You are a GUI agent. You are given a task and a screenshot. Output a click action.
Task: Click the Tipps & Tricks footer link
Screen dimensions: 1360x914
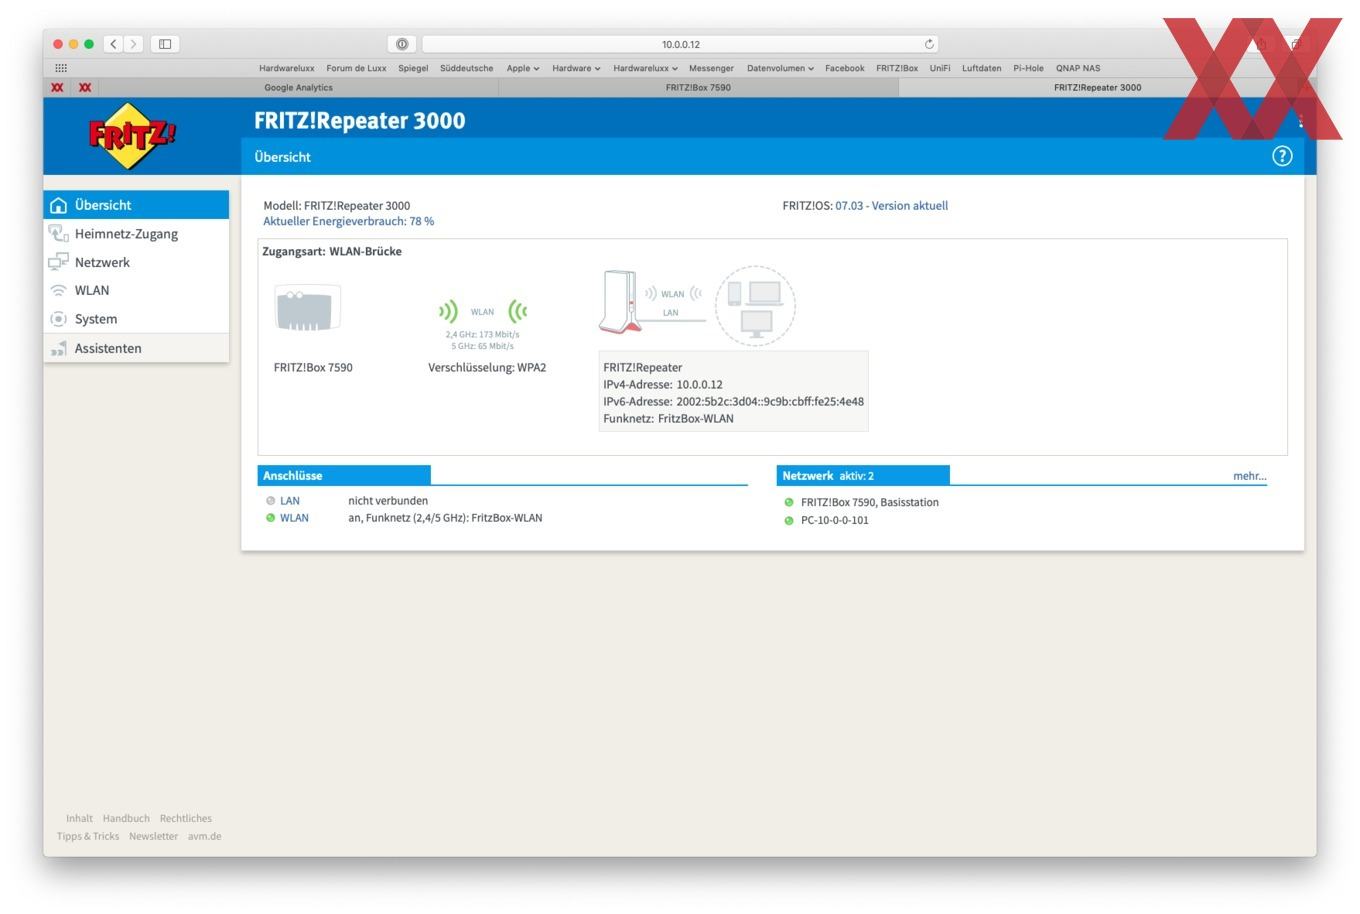88,836
